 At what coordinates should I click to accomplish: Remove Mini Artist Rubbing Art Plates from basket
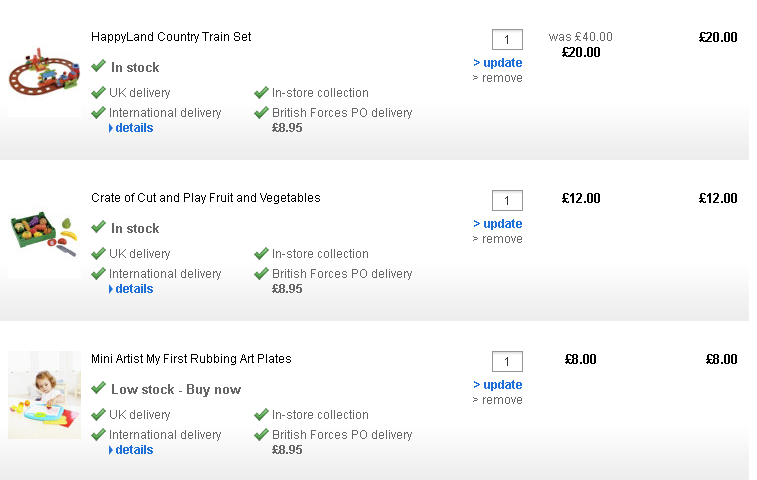pyautogui.click(x=498, y=400)
